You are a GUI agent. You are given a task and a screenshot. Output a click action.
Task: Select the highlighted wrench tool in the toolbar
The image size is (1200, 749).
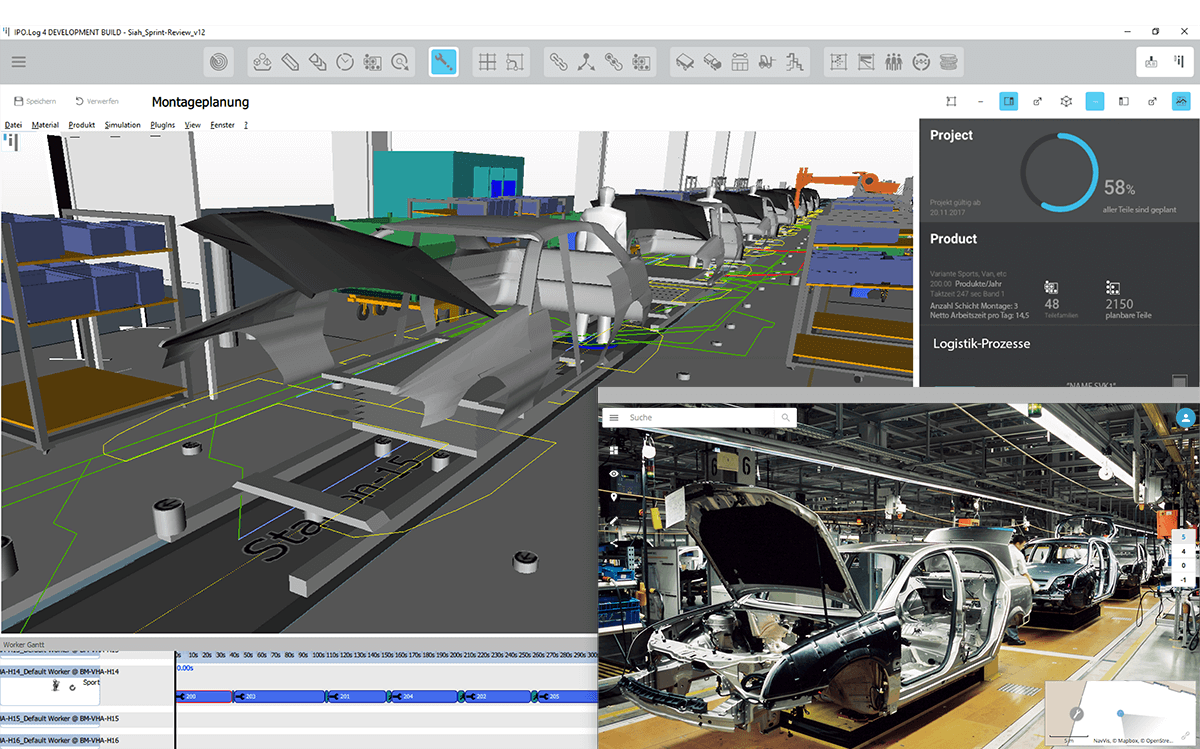coord(443,61)
